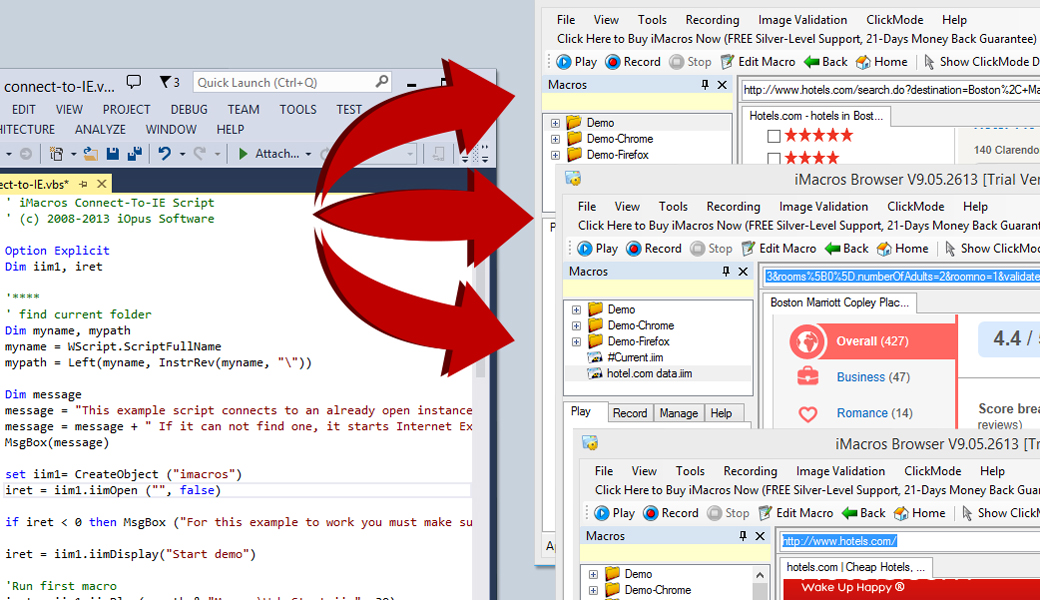This screenshot has width=1040, height=600.
Task: Select the 'Boston Marriott Copley Plac...' tab
Action: pos(839,303)
